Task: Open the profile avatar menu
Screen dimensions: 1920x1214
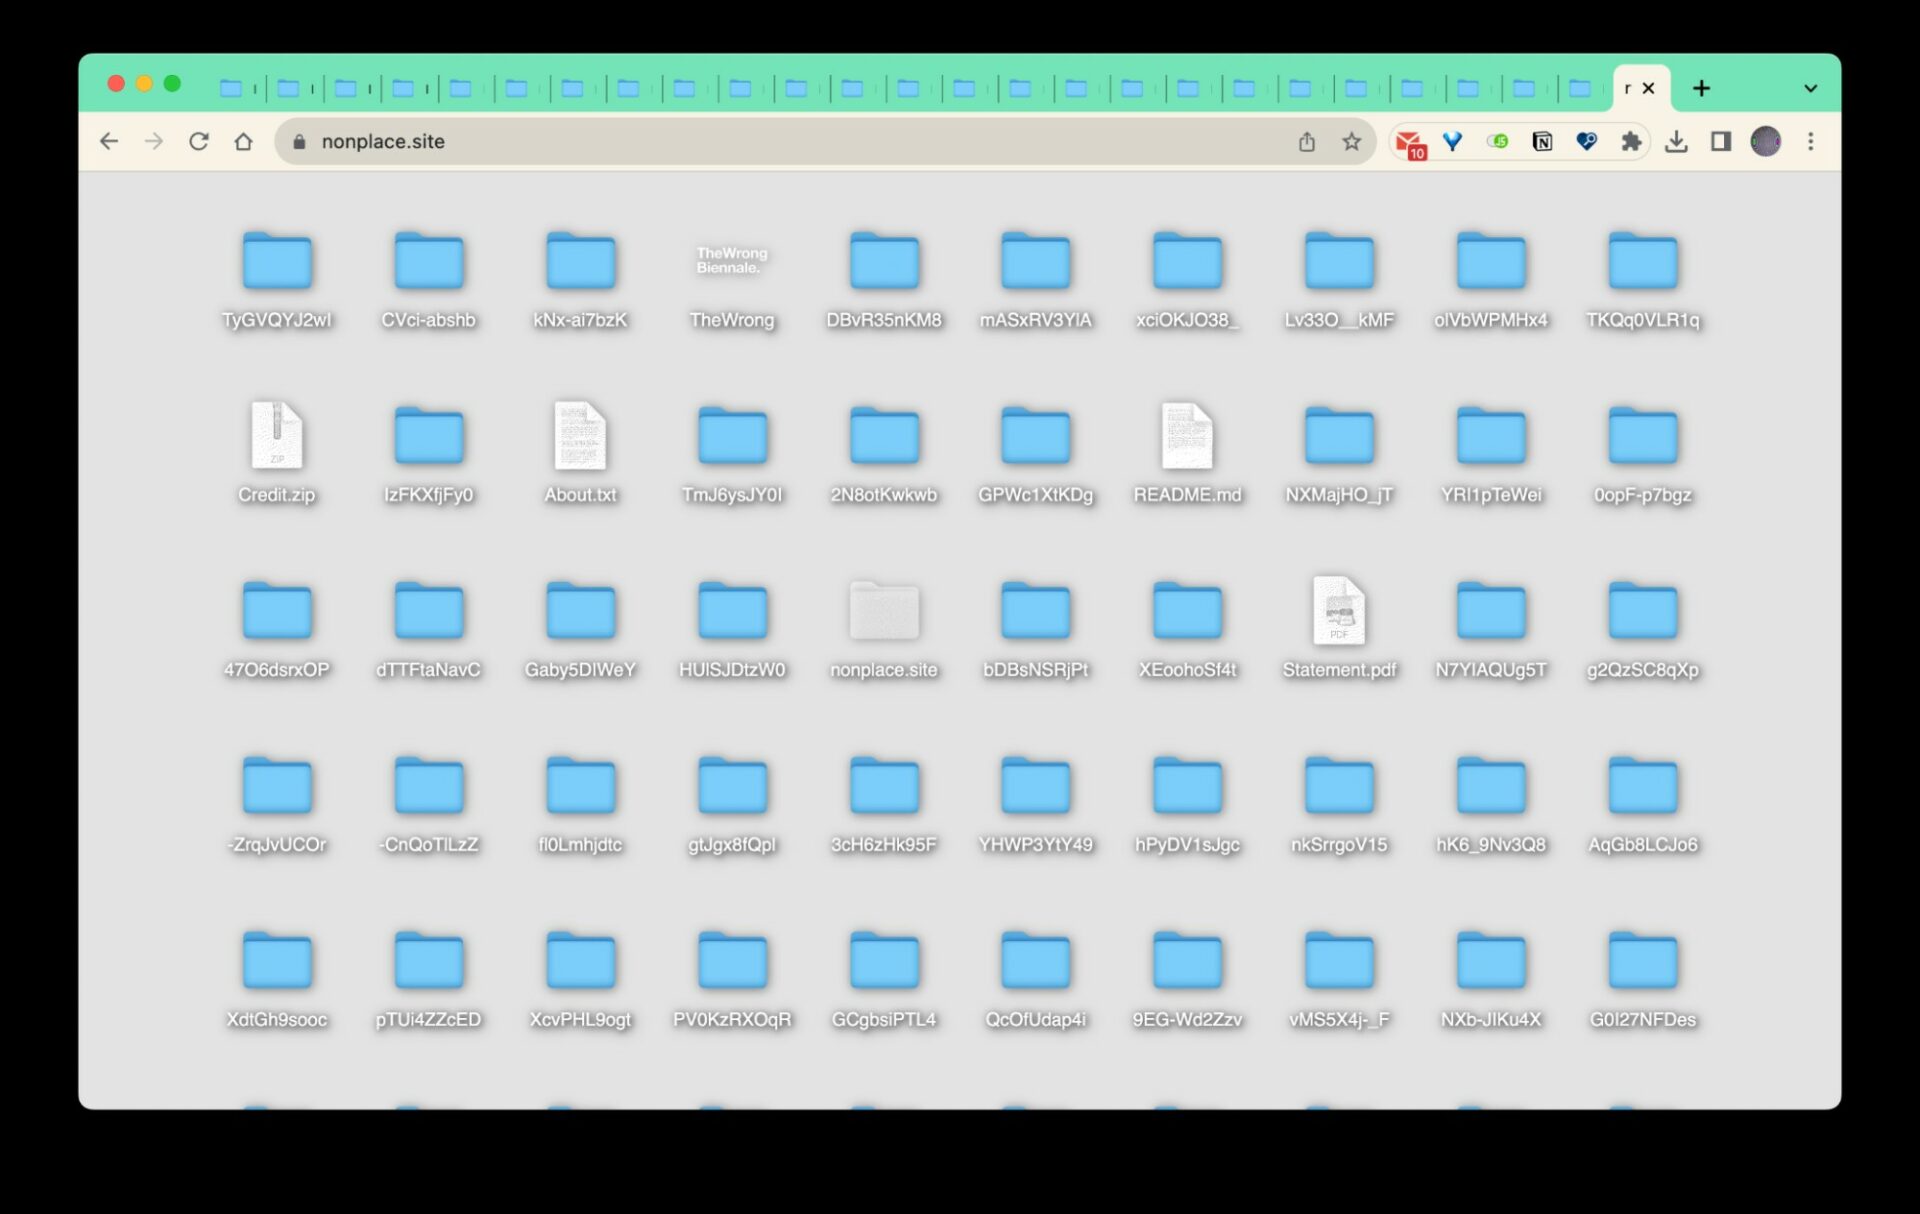Action: 1765,142
